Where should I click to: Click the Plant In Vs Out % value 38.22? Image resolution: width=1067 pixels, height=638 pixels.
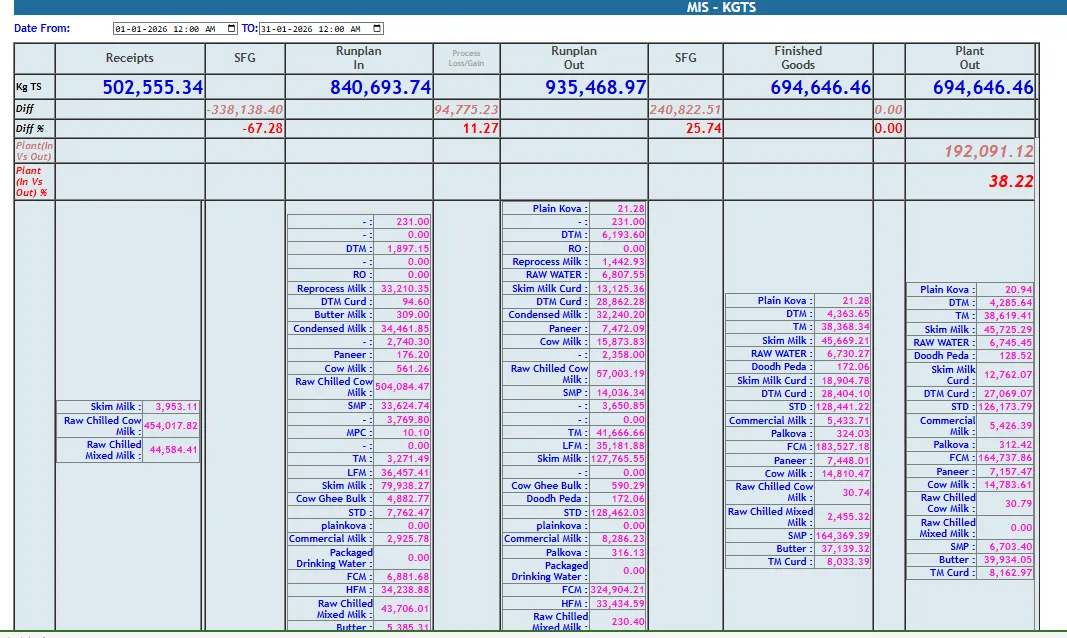tap(1011, 181)
